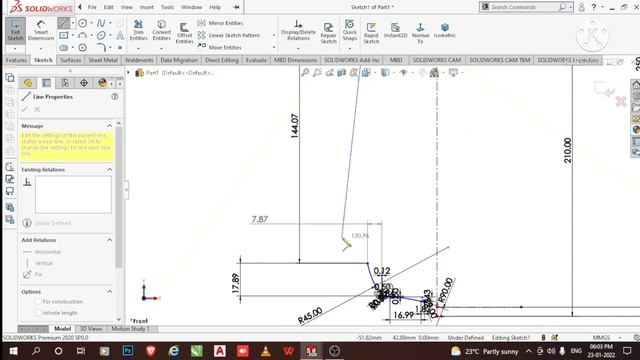Open the PropertyManager tab
Viewport: 640px width, 360px height.
47,83
